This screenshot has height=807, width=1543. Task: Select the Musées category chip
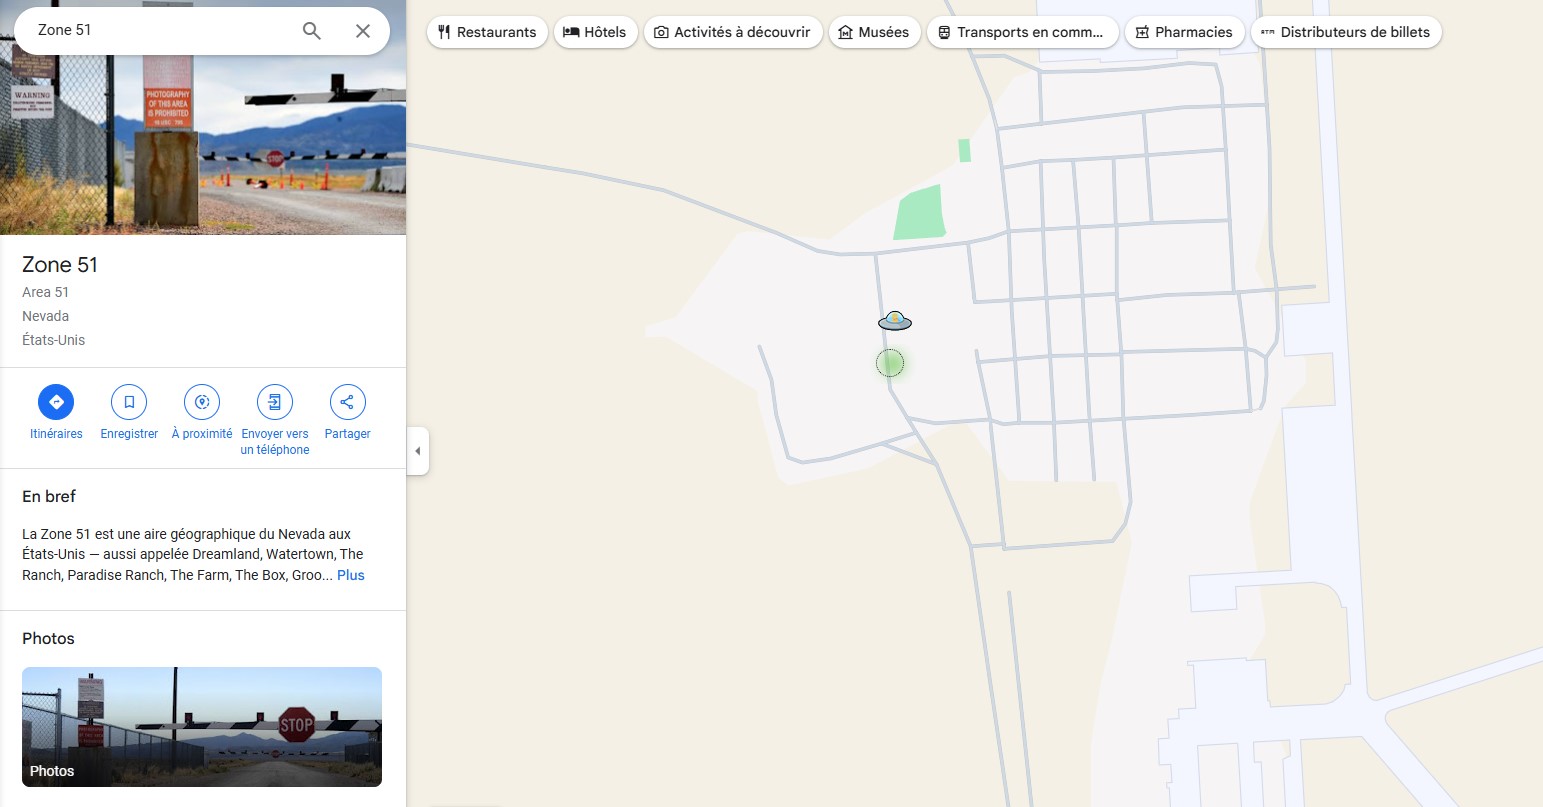pos(874,32)
